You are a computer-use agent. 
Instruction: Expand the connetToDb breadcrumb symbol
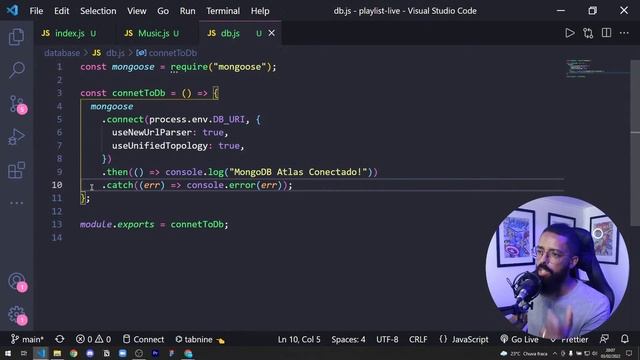coord(172,53)
